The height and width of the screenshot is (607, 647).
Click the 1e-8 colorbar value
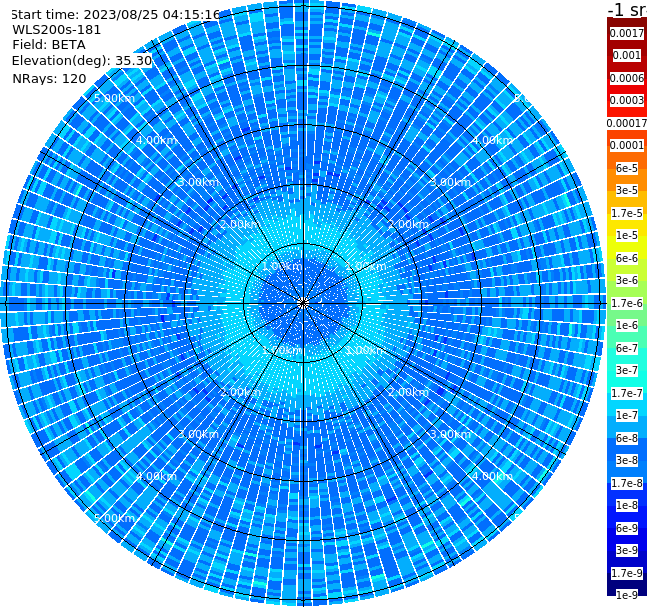(x=627, y=505)
